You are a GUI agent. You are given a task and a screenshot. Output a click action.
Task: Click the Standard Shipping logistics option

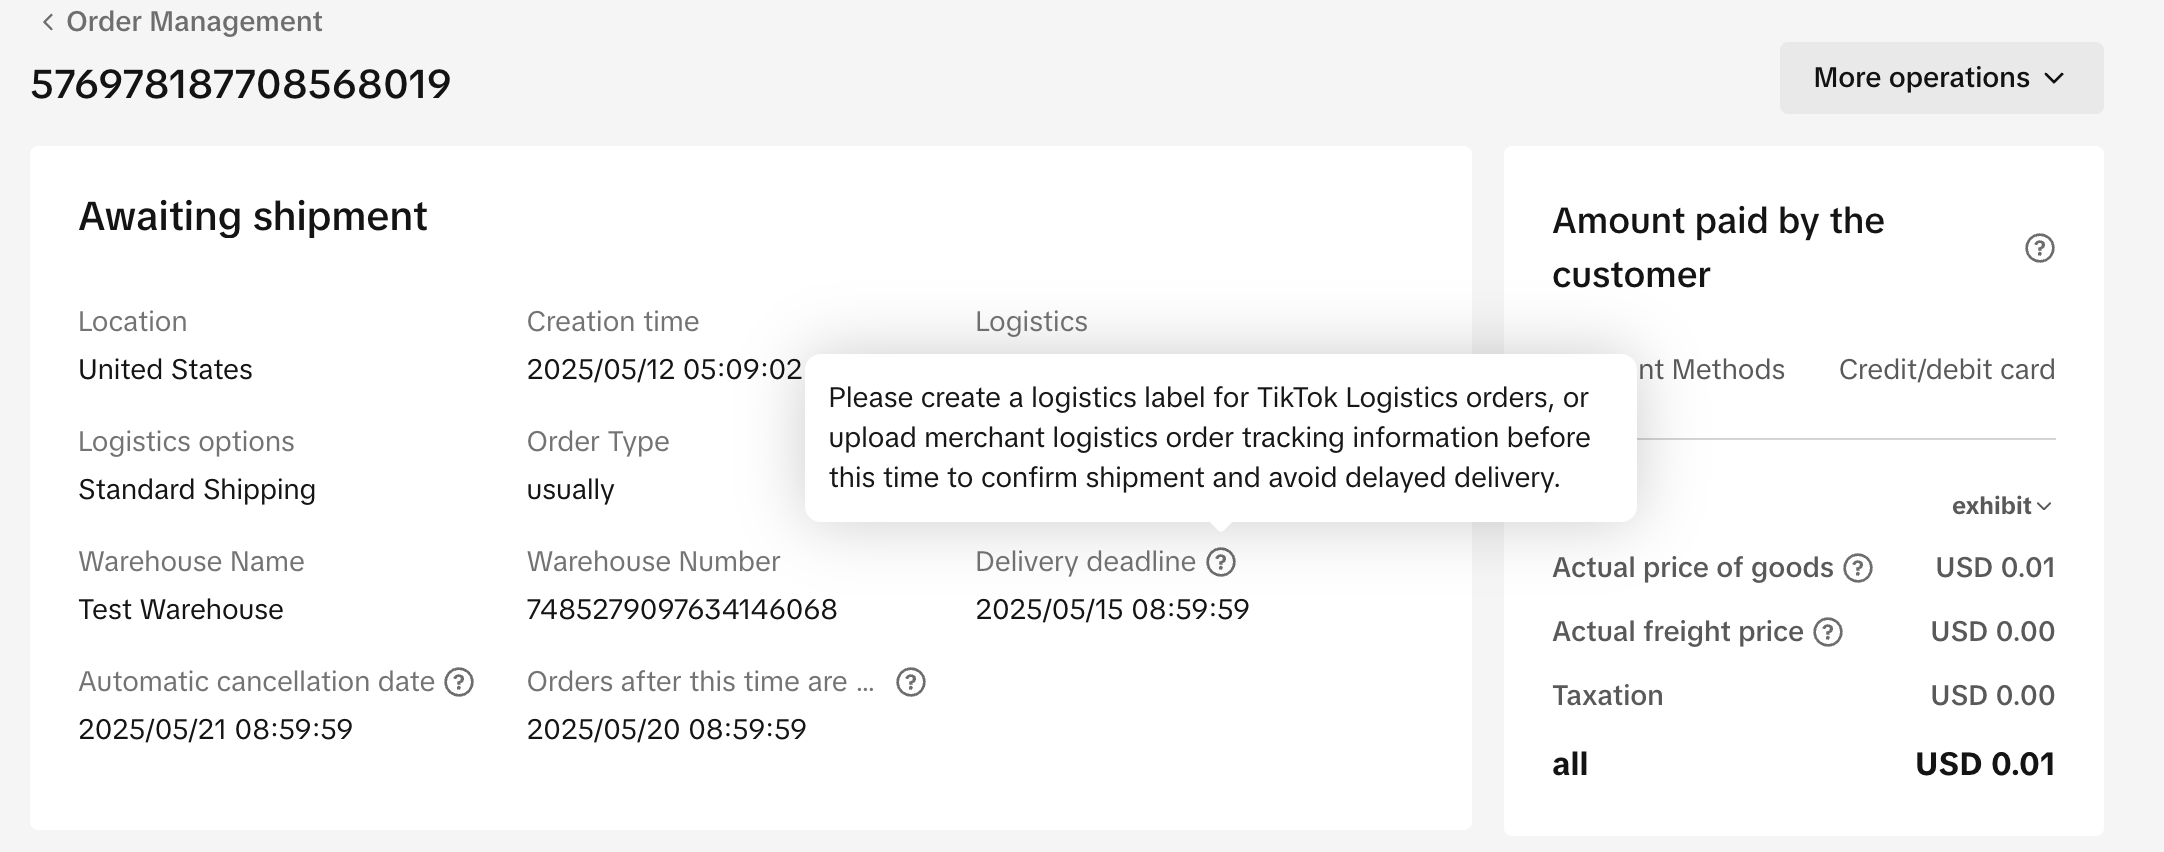point(197,490)
